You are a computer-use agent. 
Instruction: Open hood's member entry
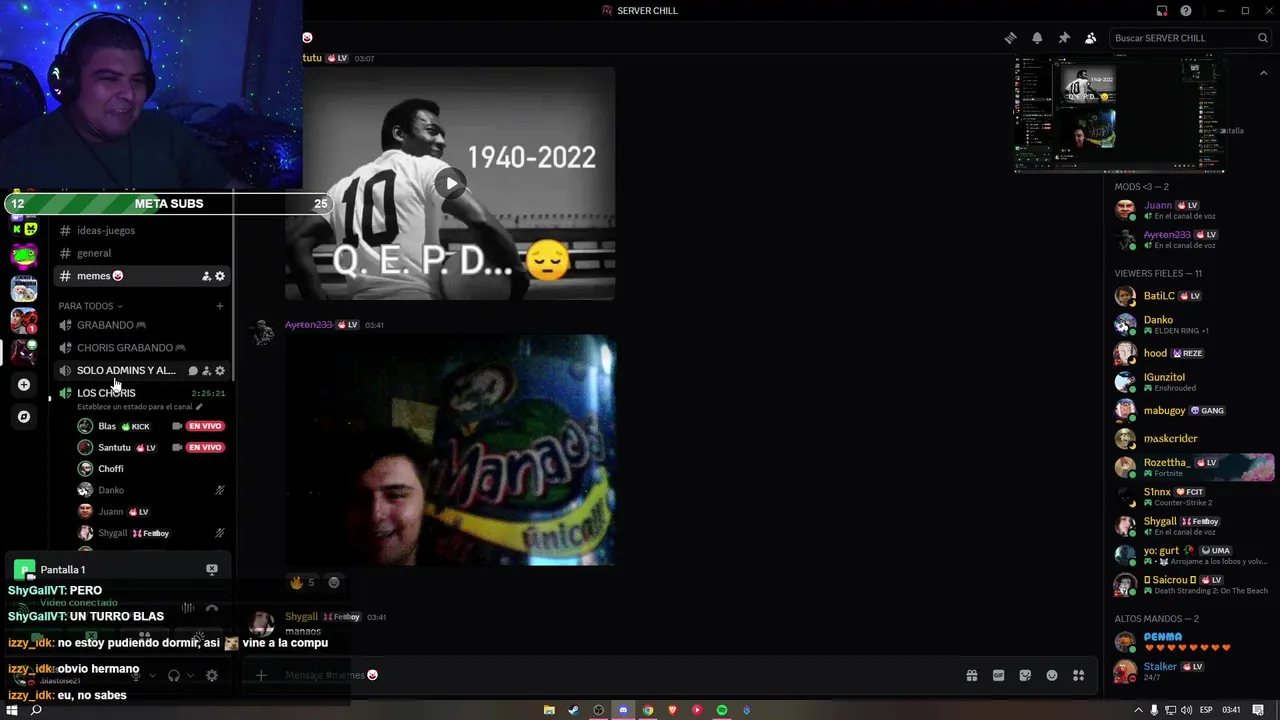[1192, 353]
